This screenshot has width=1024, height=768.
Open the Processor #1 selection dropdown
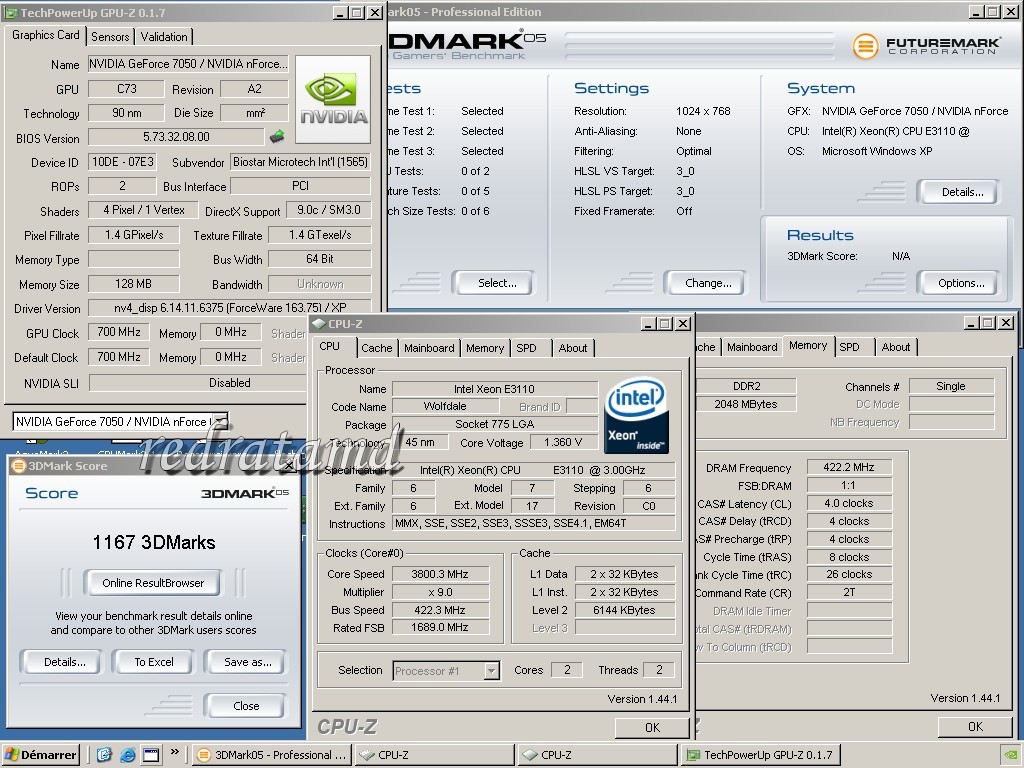[x=492, y=671]
